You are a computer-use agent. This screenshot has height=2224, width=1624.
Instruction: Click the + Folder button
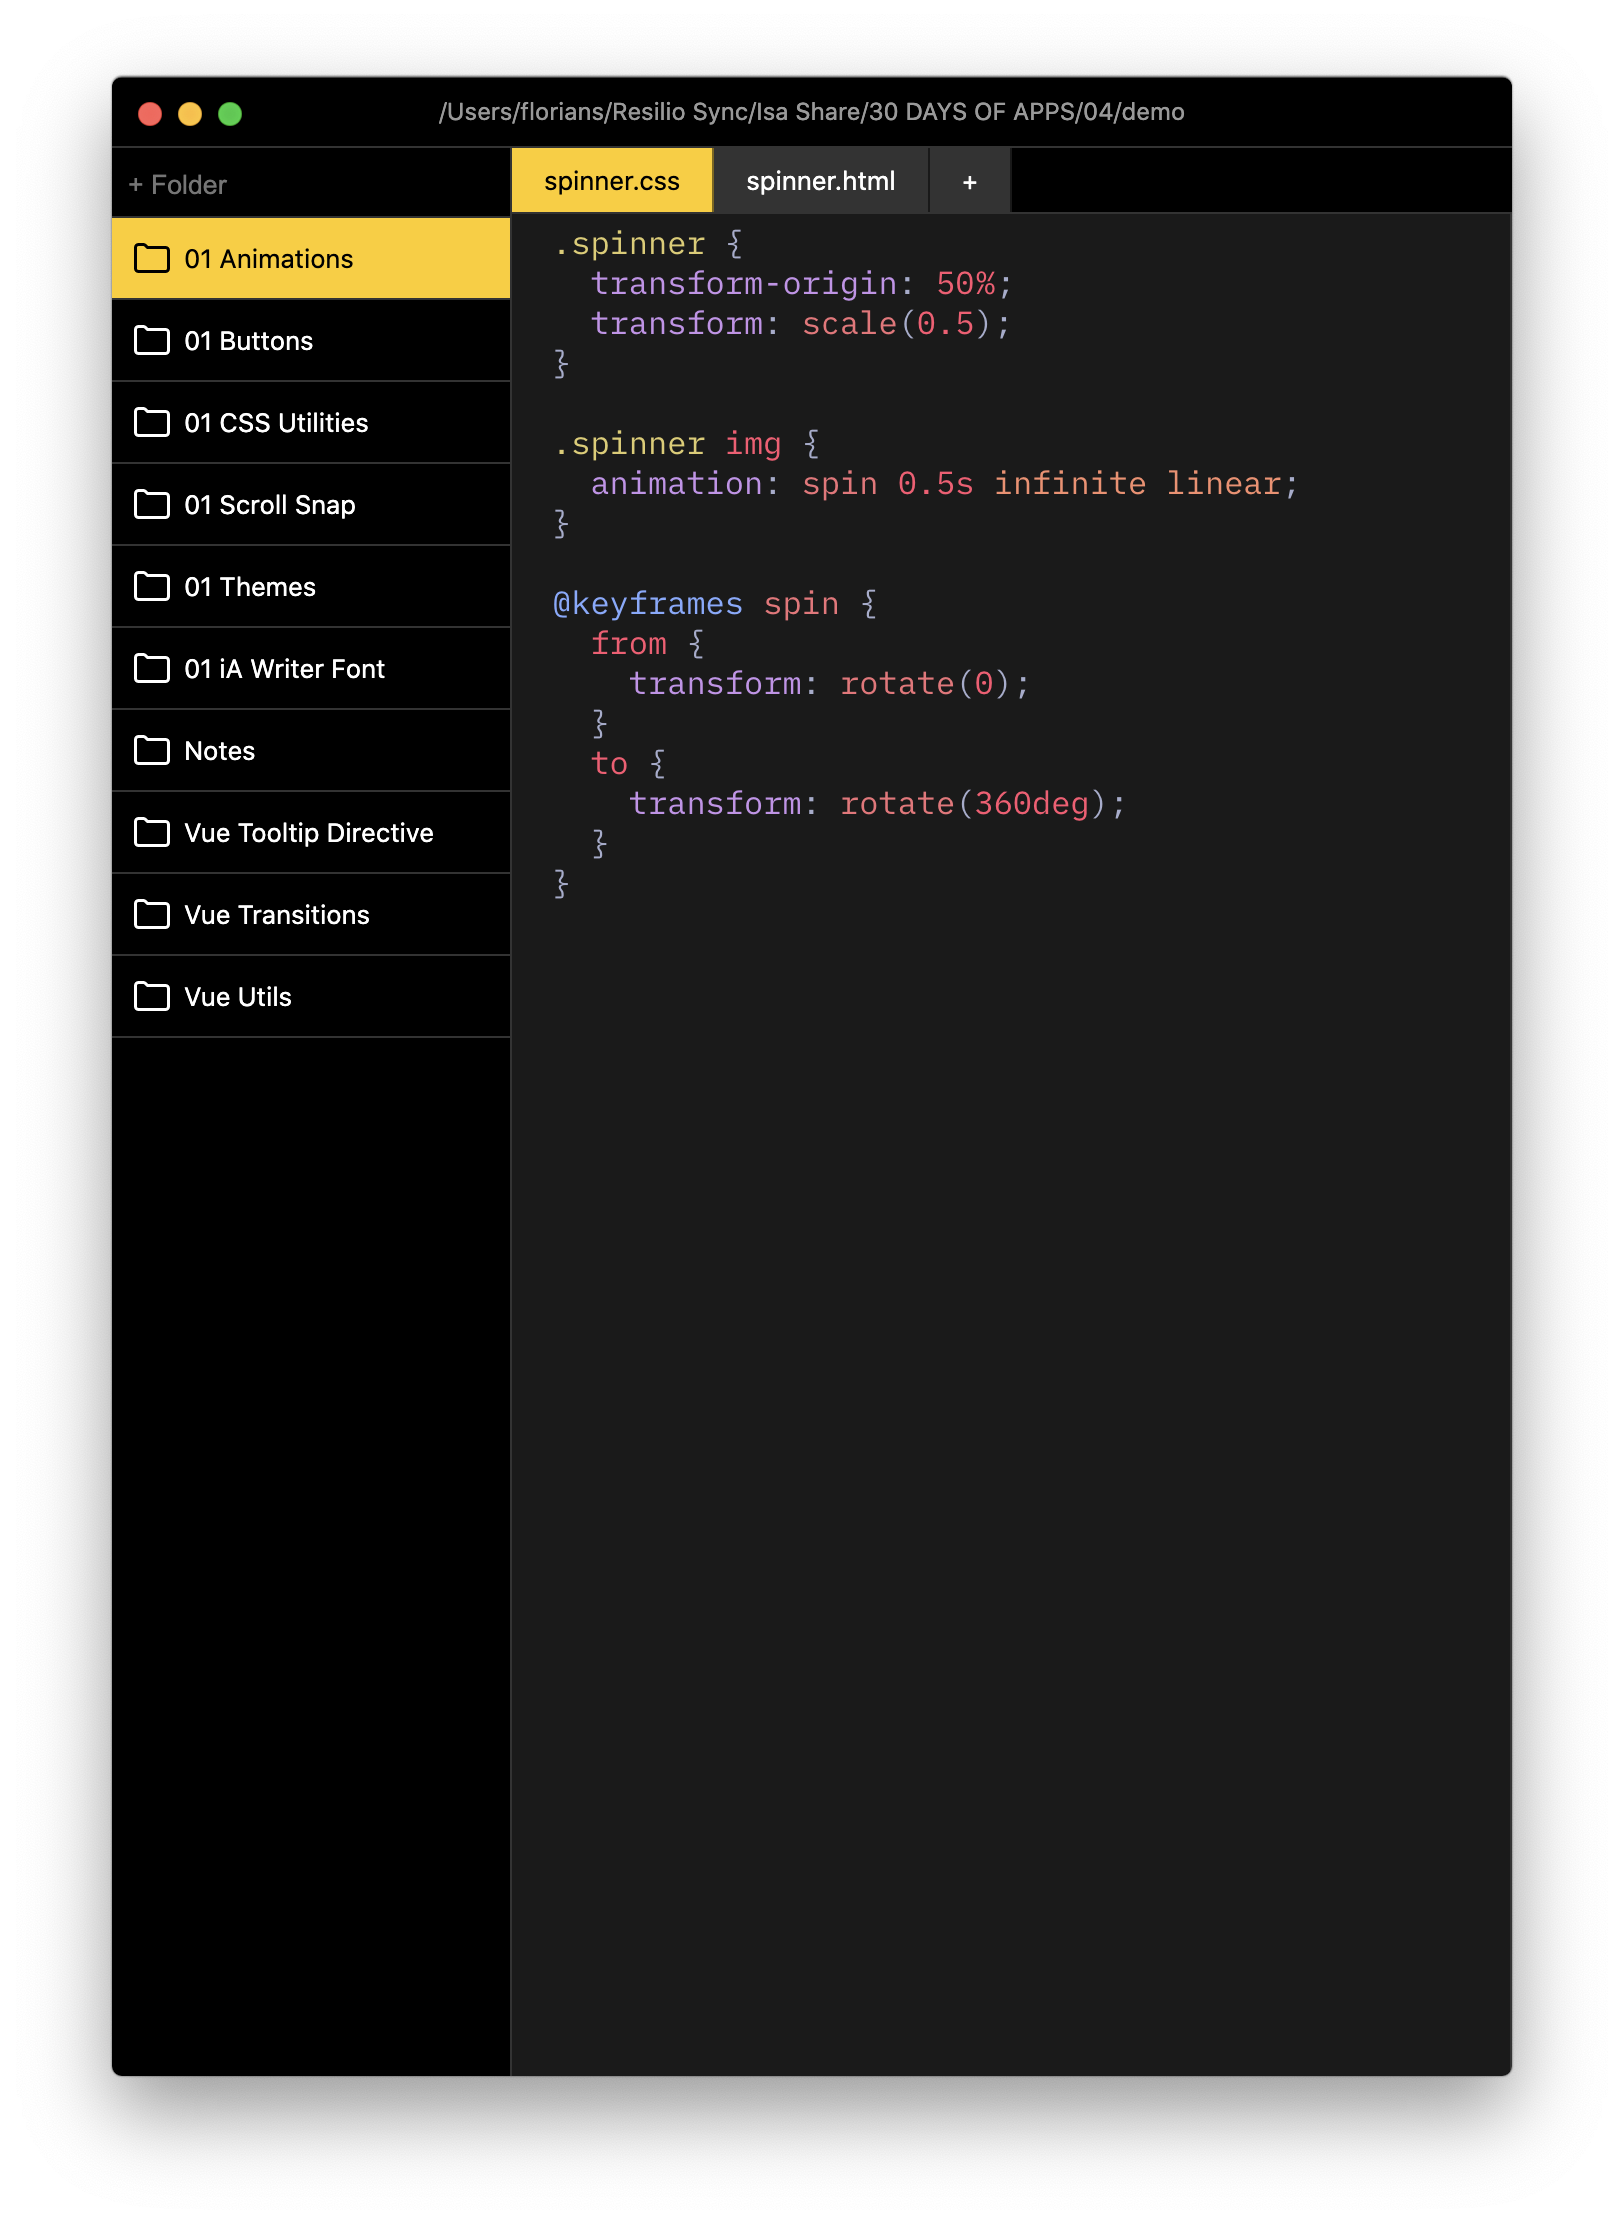178,185
